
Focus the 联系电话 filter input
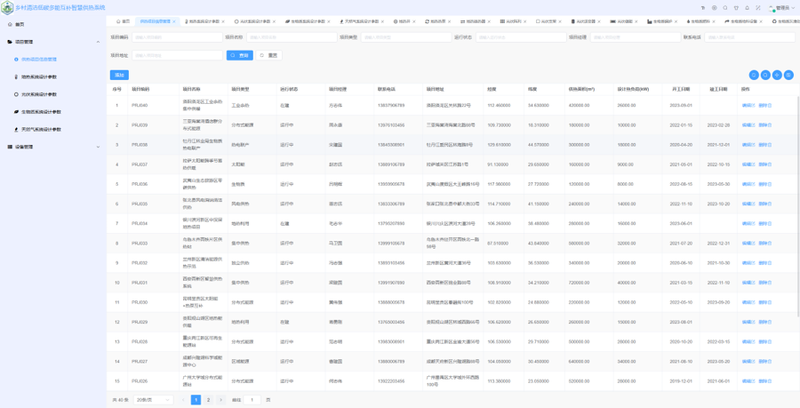click(750, 37)
